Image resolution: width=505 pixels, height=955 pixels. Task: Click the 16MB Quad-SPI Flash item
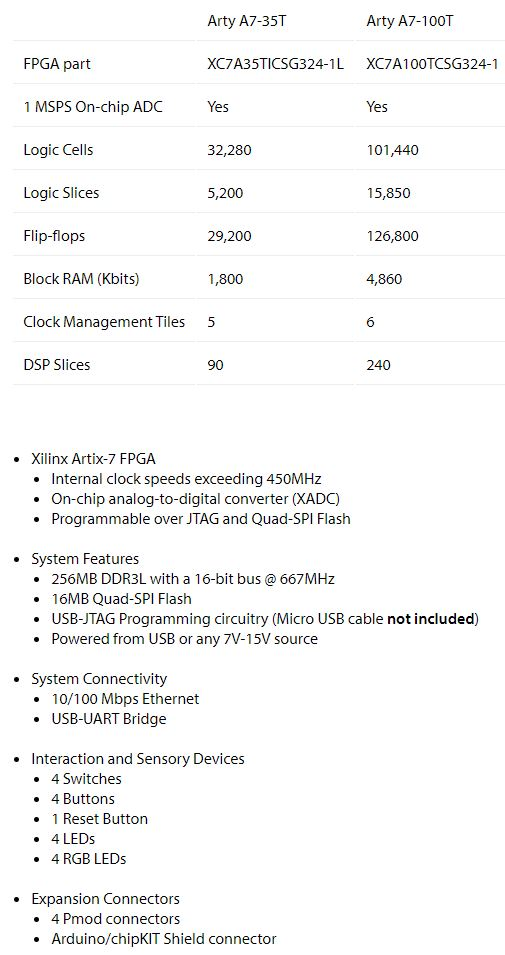click(x=121, y=599)
